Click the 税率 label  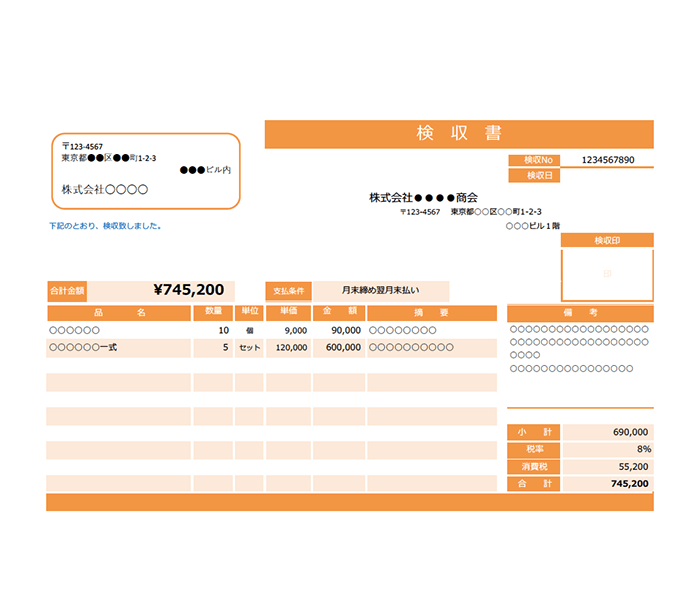[534, 449]
